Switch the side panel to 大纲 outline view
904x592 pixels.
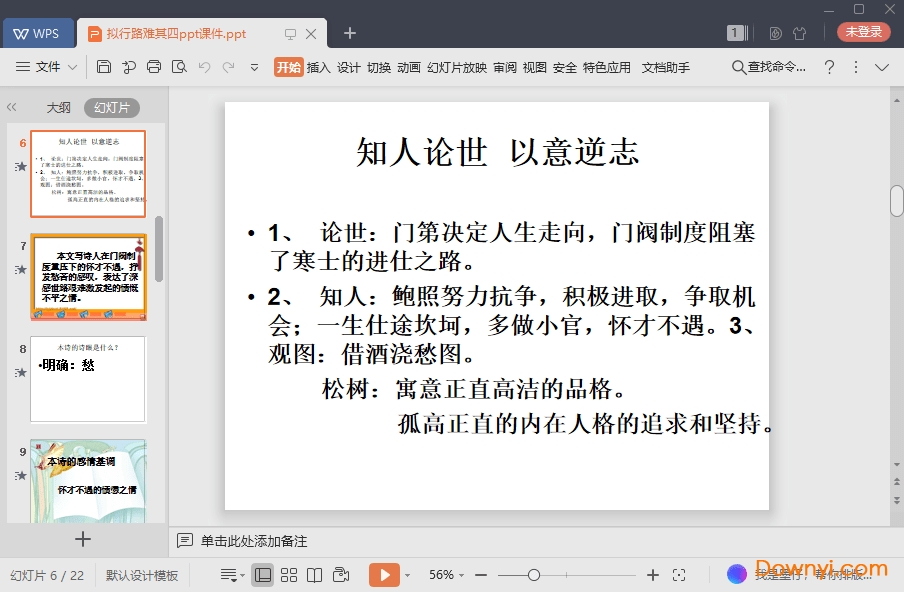[x=58, y=108]
